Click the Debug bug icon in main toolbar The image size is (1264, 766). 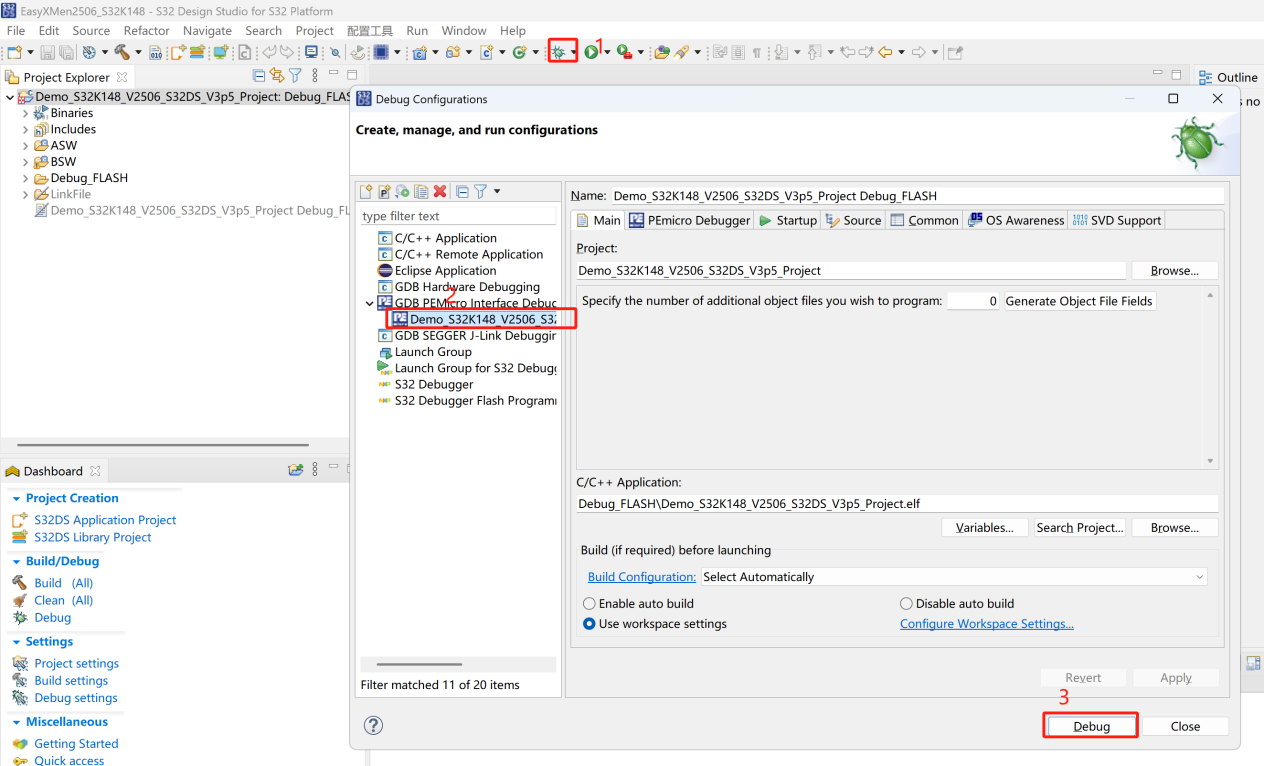[x=558, y=52]
